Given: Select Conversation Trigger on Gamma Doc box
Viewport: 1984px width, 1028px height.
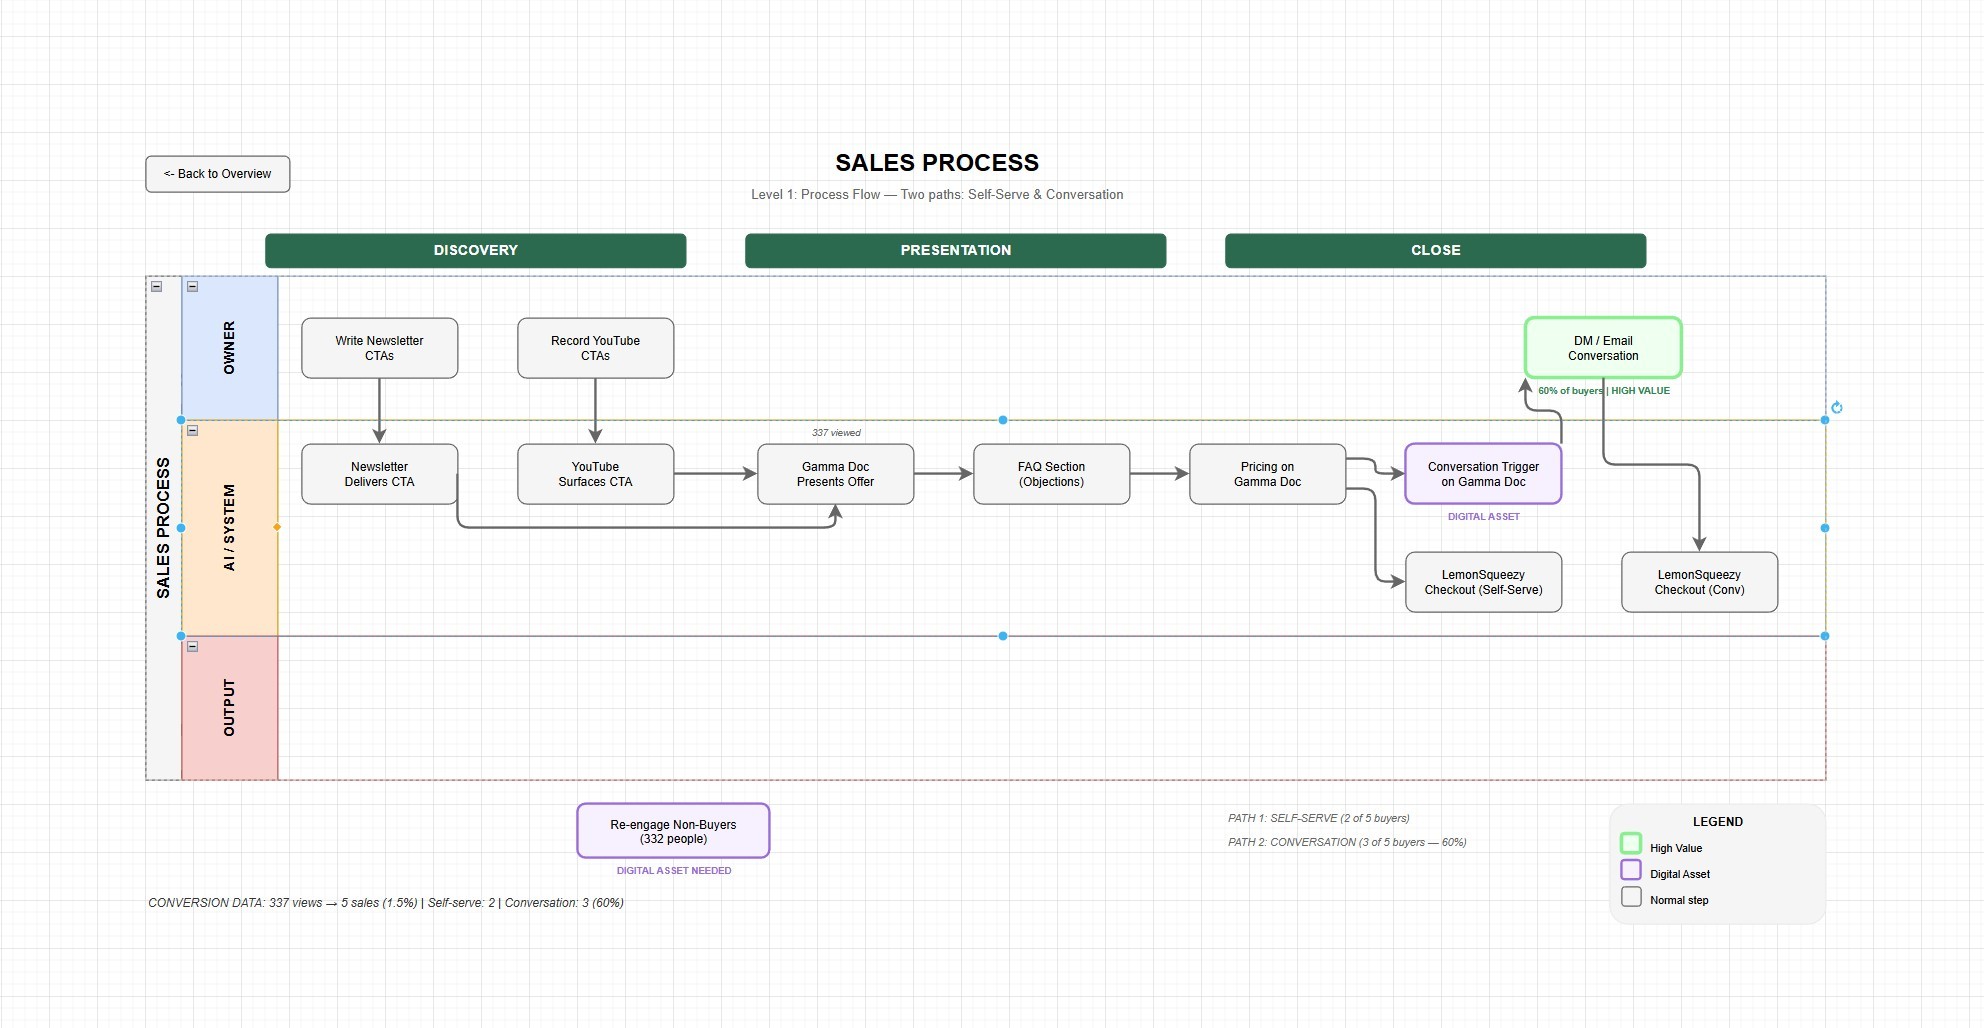Looking at the screenshot, I should pos(1484,474).
